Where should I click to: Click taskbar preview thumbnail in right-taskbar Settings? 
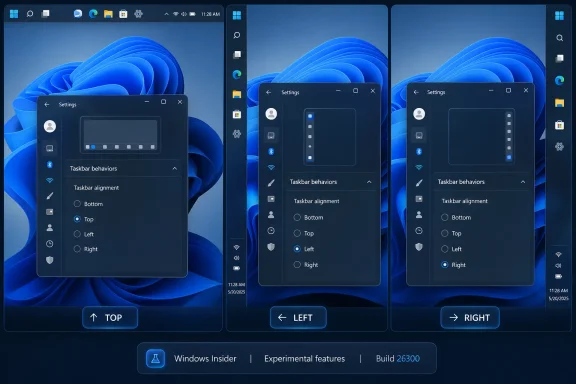click(x=481, y=137)
